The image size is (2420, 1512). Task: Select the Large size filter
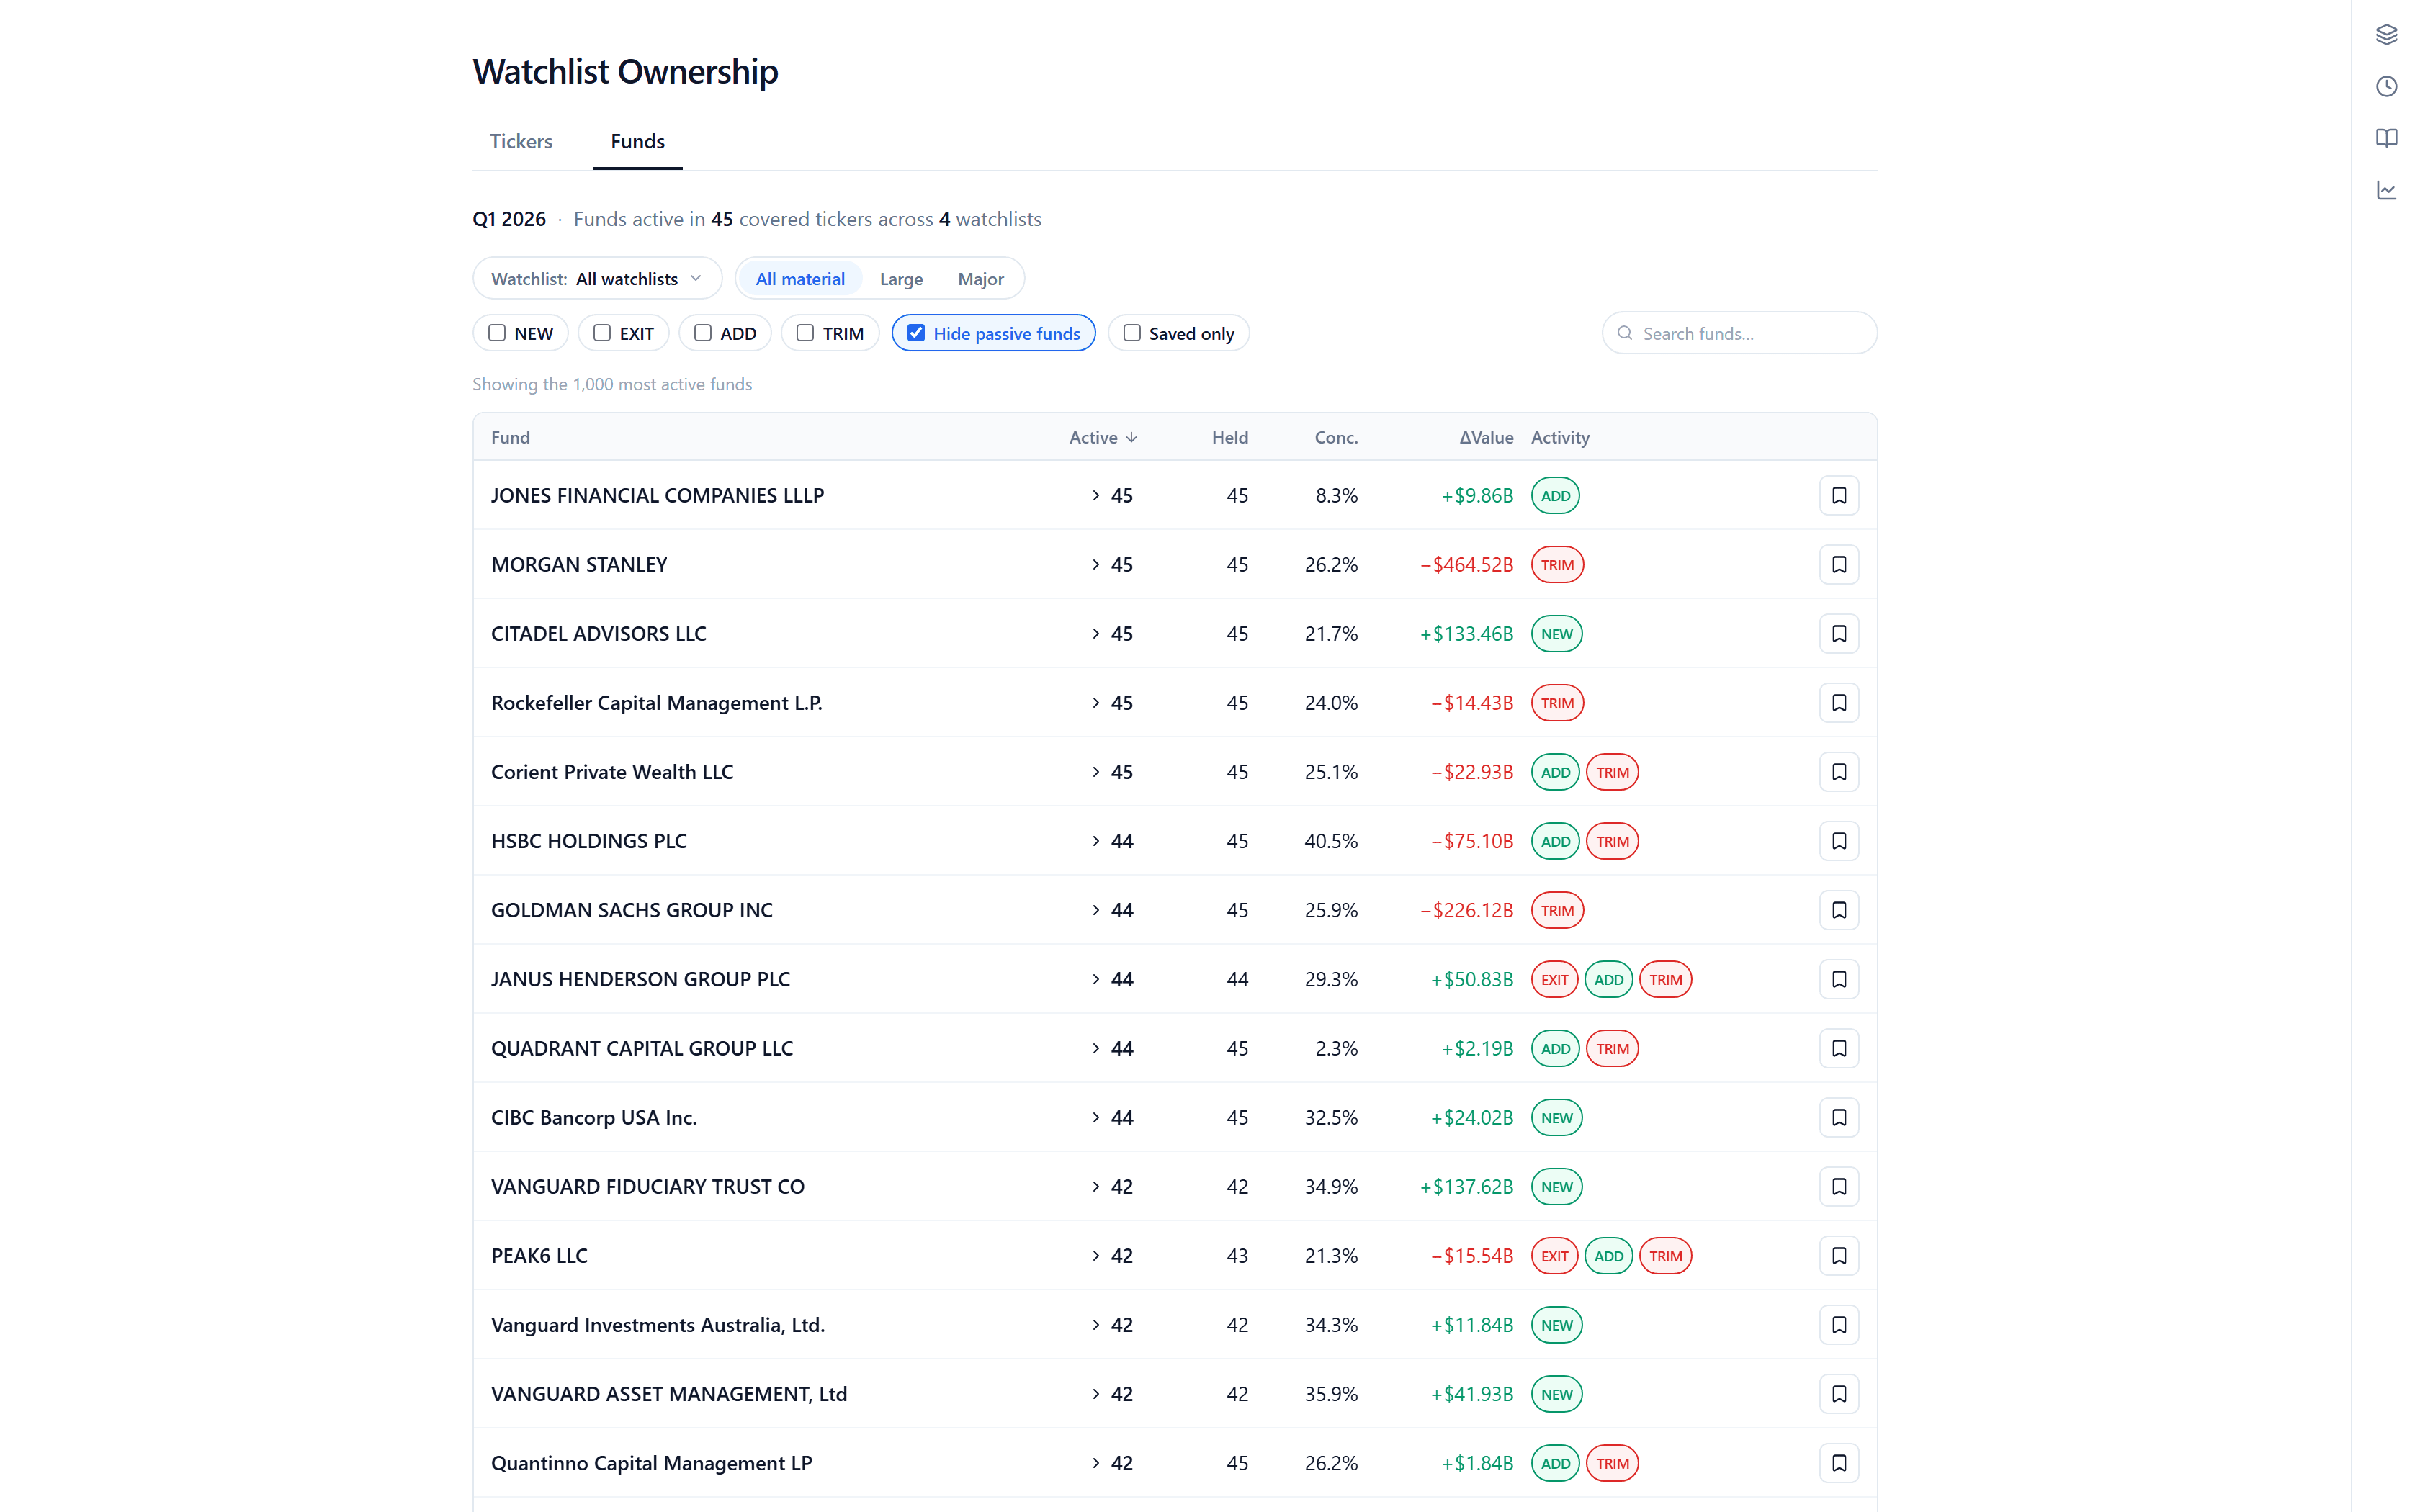(x=901, y=278)
